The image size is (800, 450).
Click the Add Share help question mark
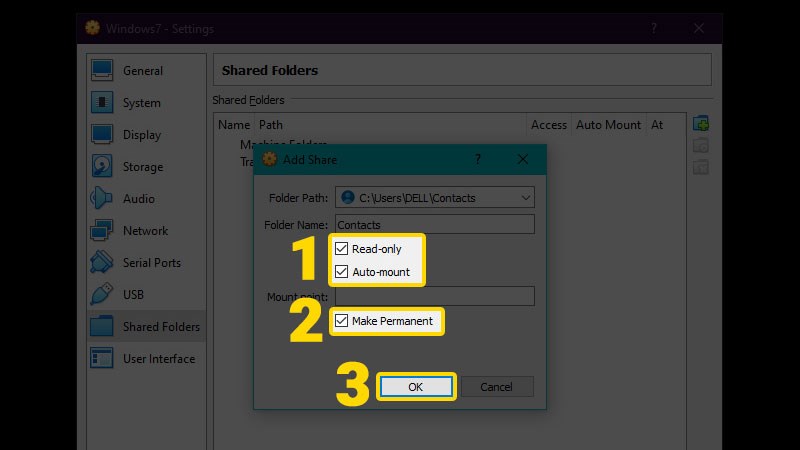(x=478, y=159)
